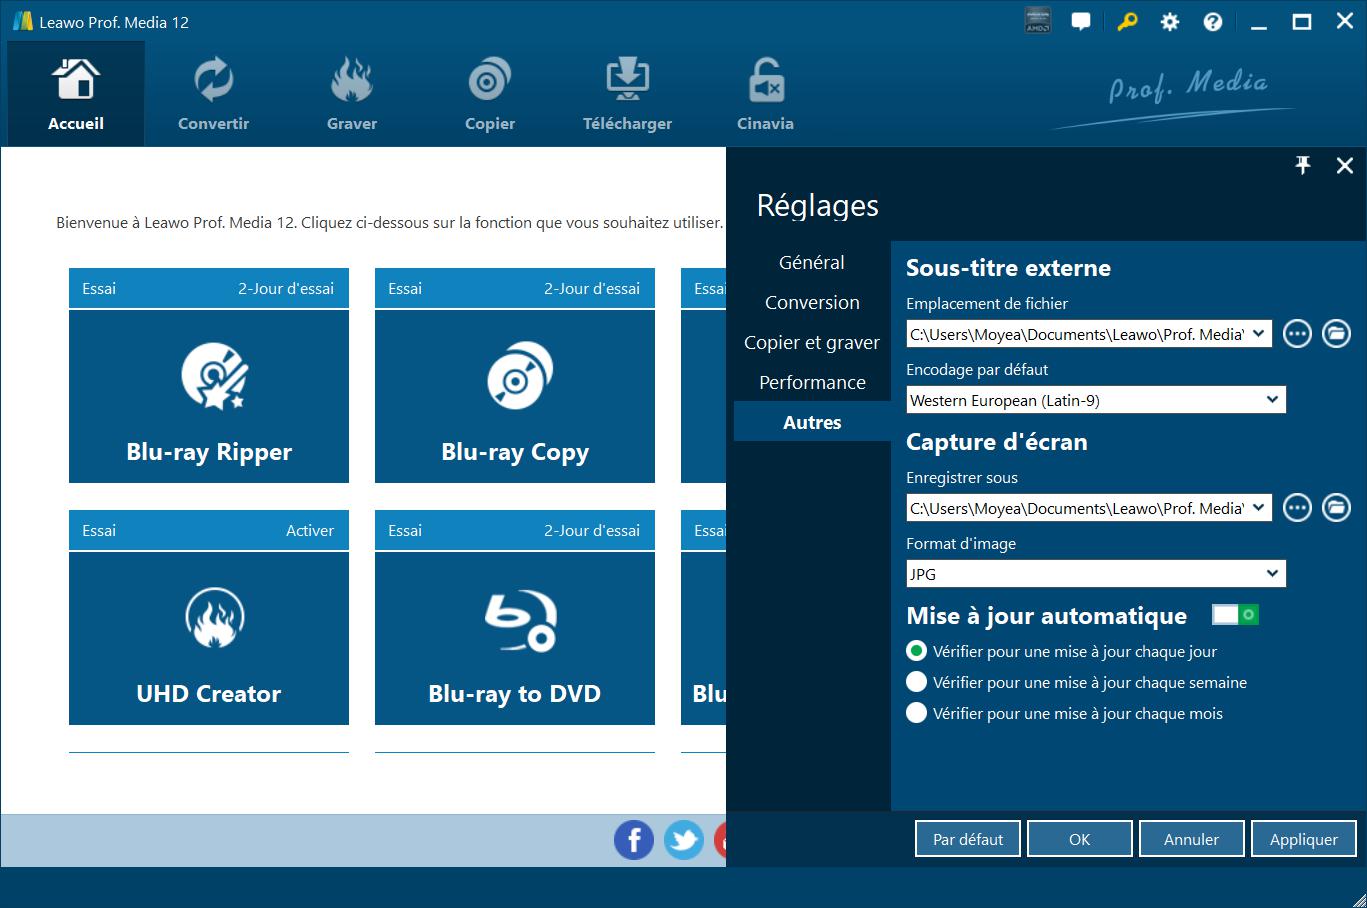1367x908 pixels.
Task: Expand the Encodage par défaut dropdown
Action: pos(1272,400)
